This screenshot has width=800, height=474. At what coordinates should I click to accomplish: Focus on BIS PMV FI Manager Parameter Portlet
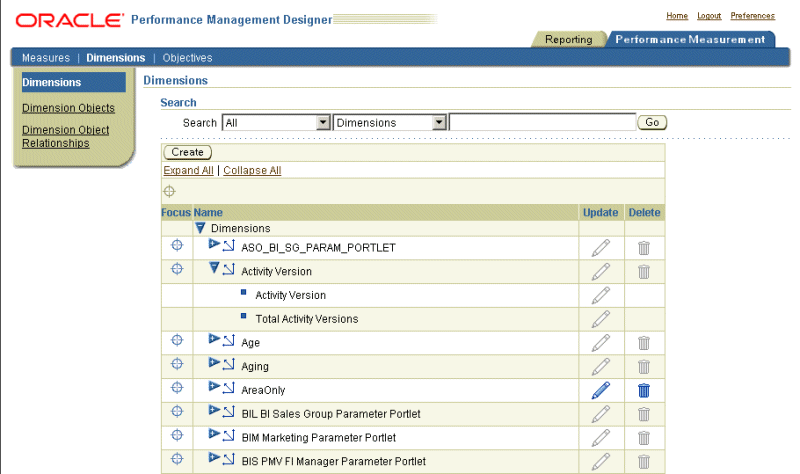[x=177, y=459]
